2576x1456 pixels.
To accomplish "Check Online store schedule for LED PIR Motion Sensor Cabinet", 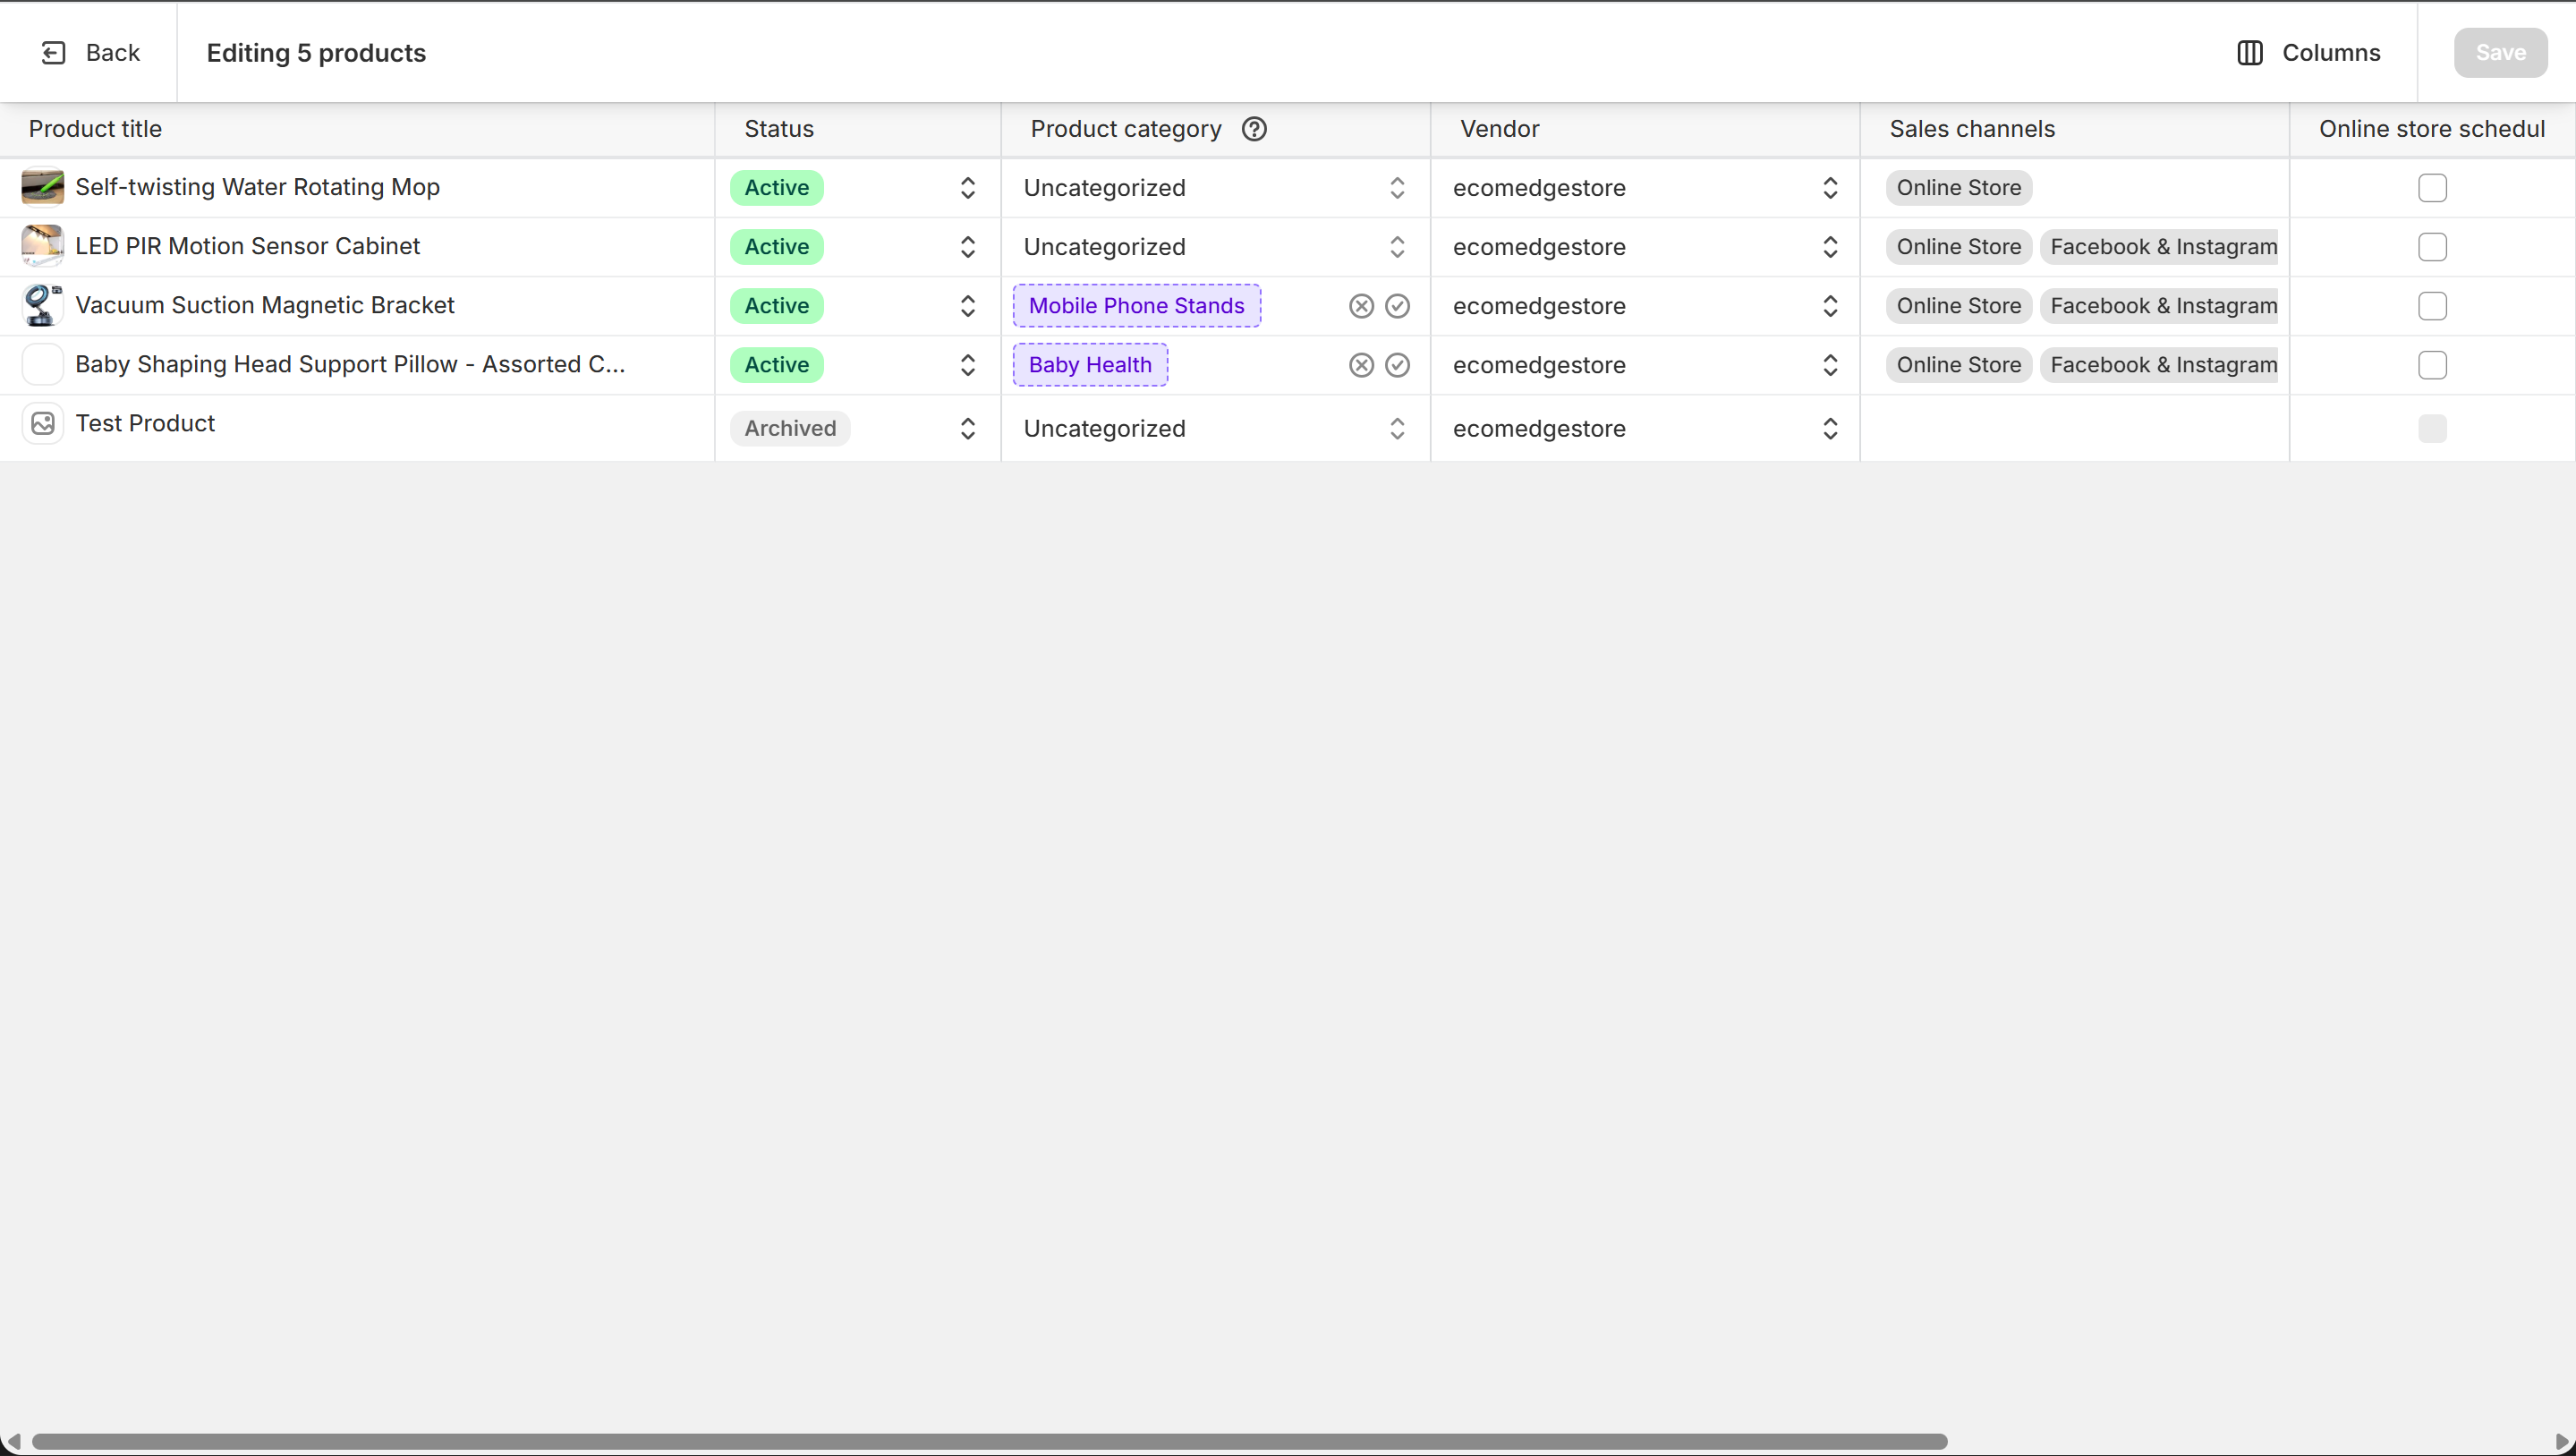I will click(2432, 246).
